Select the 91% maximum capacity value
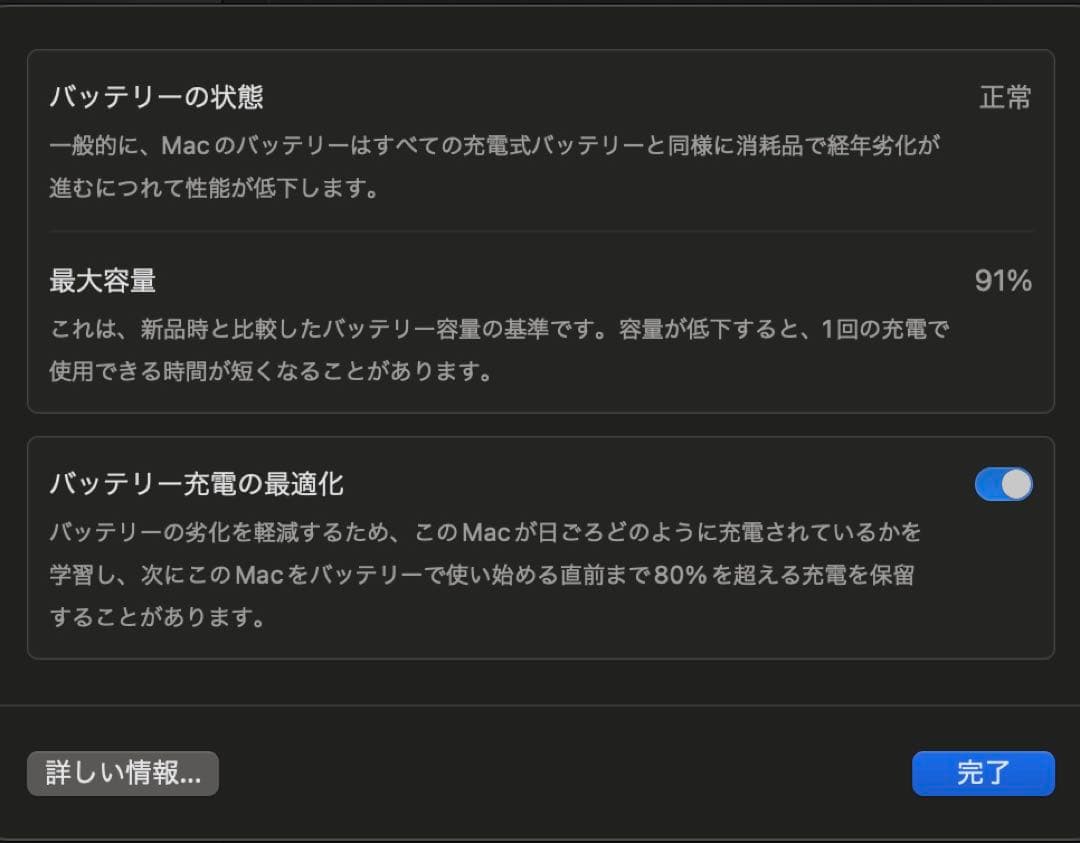The height and width of the screenshot is (843, 1080). [1003, 280]
